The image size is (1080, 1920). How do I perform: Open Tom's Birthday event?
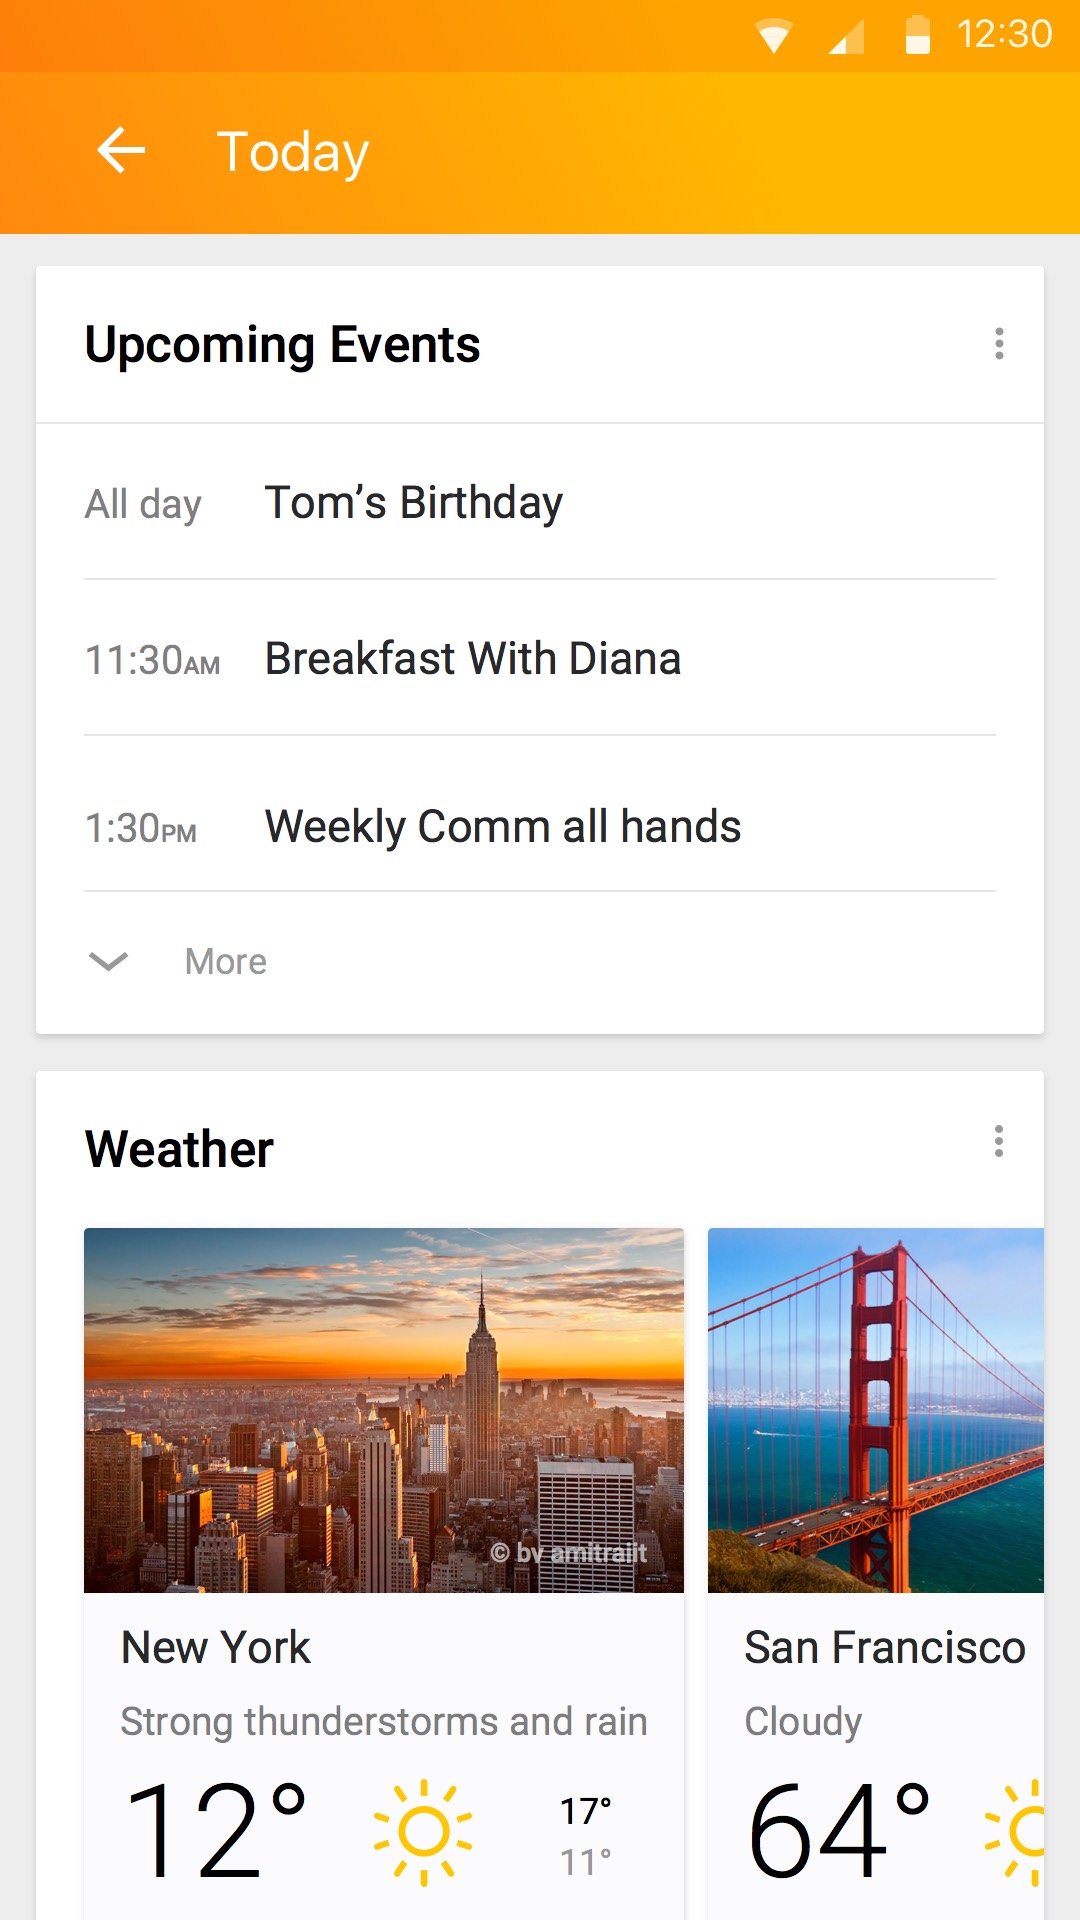pyautogui.click(x=413, y=502)
